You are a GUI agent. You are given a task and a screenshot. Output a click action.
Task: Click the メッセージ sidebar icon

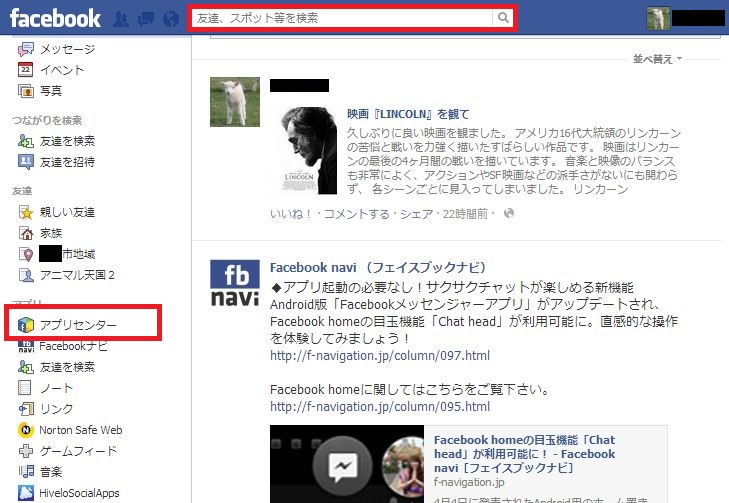coord(26,49)
